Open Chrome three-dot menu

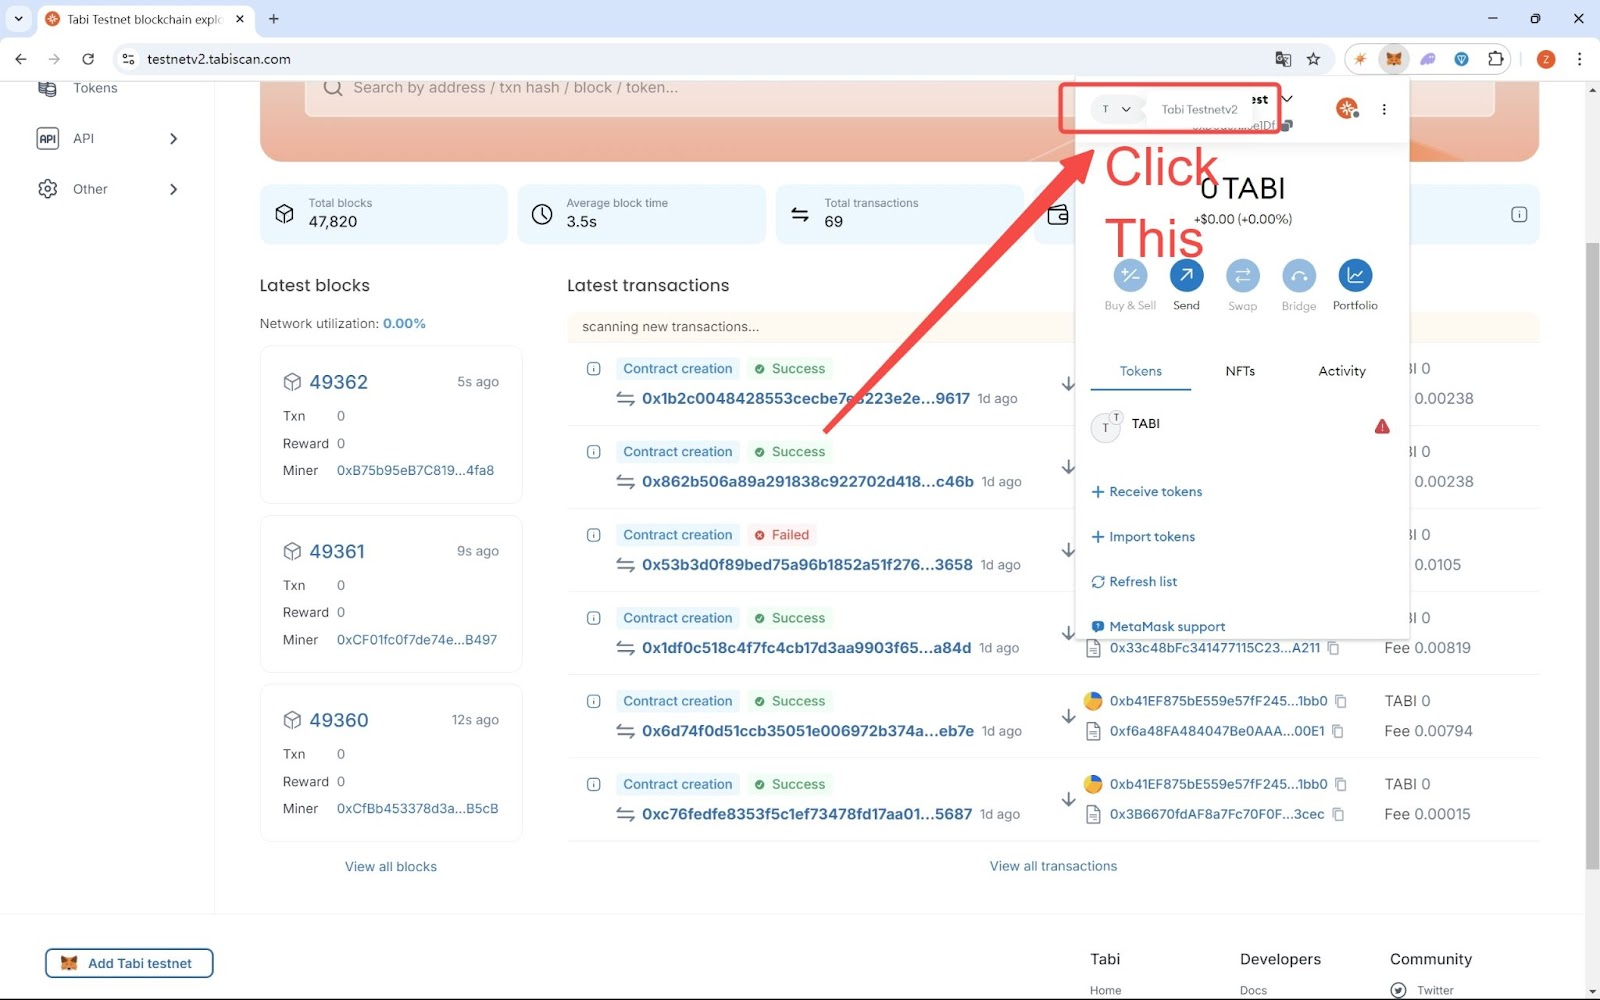tap(1580, 59)
